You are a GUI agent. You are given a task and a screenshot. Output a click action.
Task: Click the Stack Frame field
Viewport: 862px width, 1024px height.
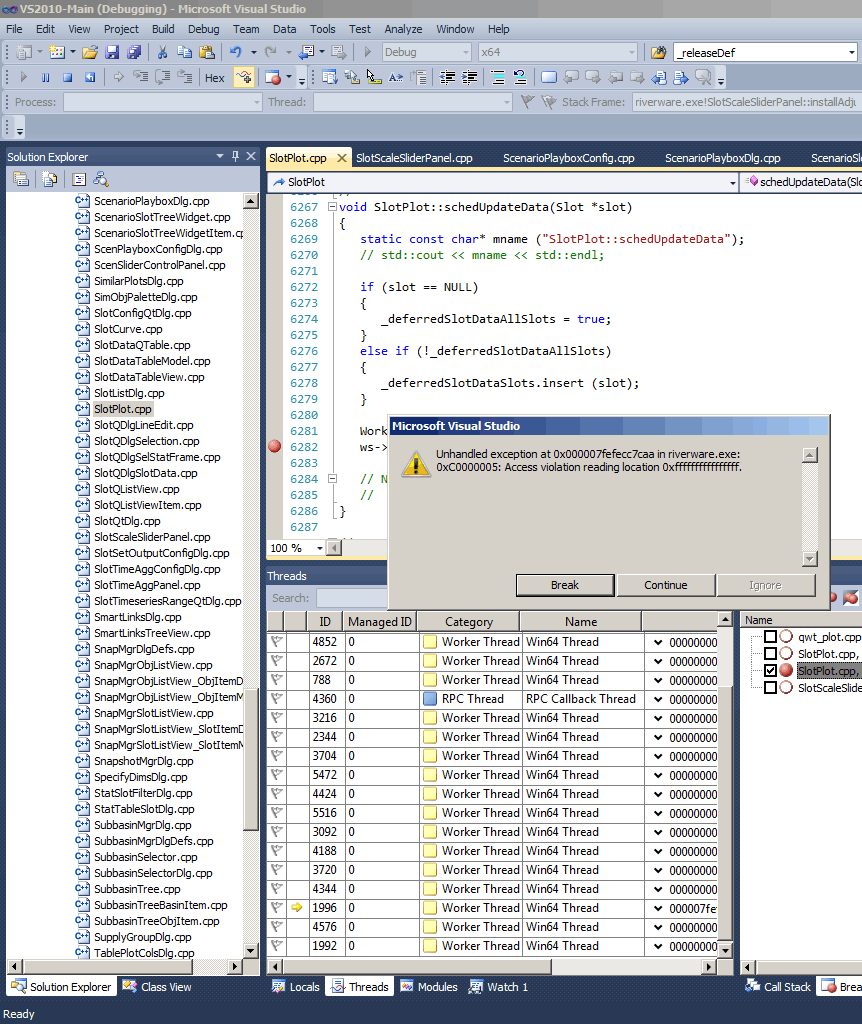[x=746, y=102]
